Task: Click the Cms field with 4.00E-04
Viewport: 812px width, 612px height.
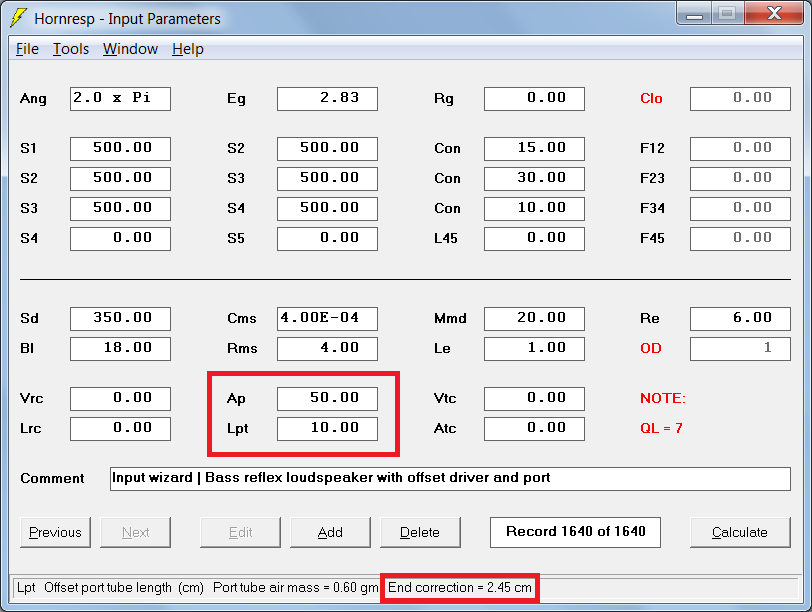Action: tap(327, 318)
